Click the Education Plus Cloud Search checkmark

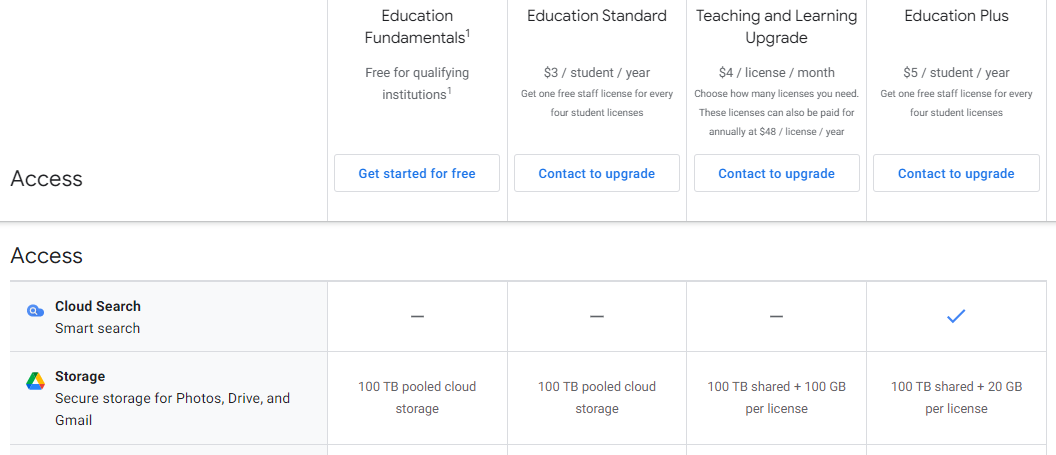coord(956,316)
